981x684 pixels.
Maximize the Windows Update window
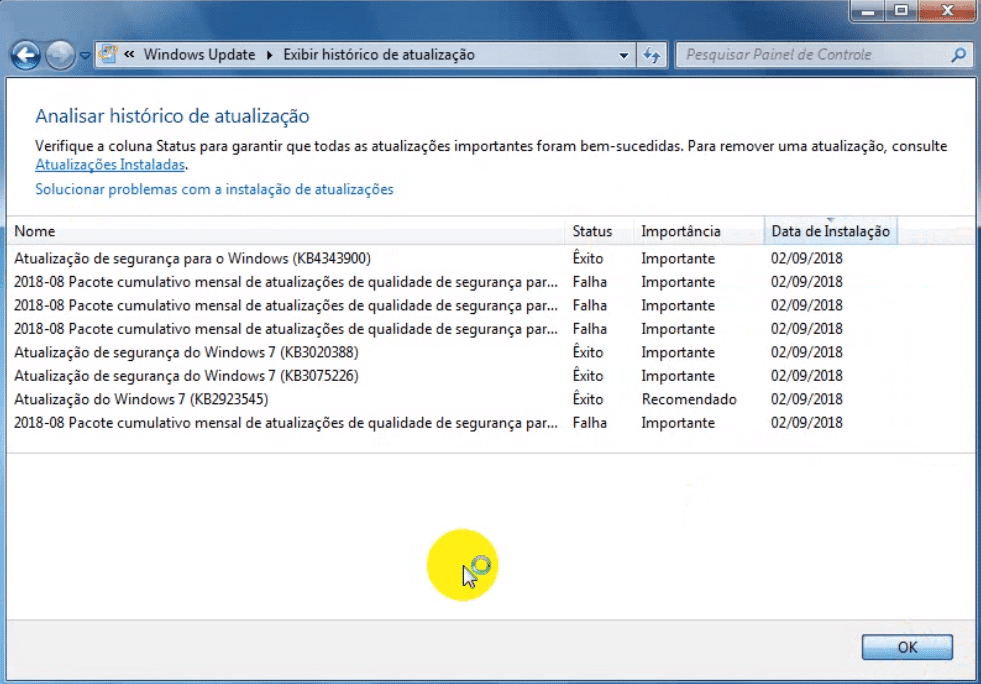pyautogui.click(x=901, y=11)
